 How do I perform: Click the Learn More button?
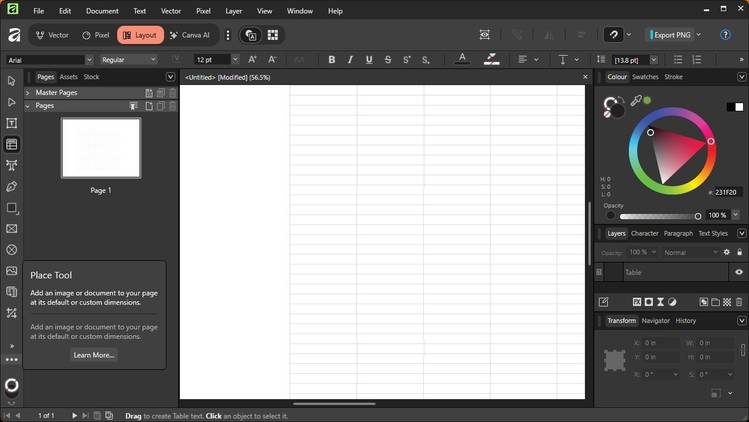[94, 355]
